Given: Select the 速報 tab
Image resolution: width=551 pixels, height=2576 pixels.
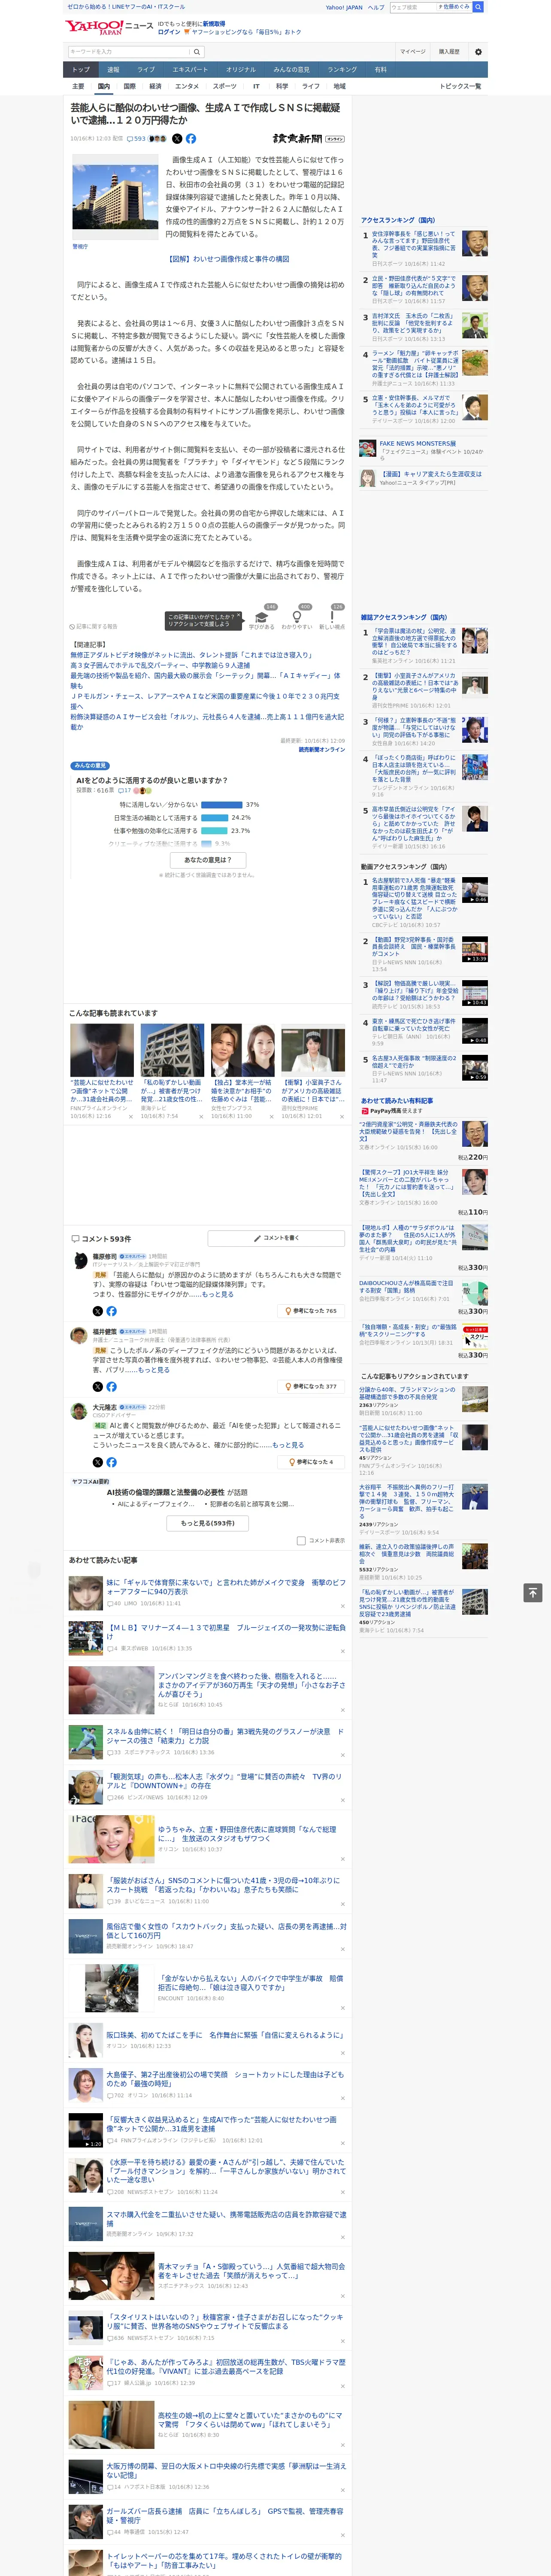Looking at the screenshot, I should (113, 70).
